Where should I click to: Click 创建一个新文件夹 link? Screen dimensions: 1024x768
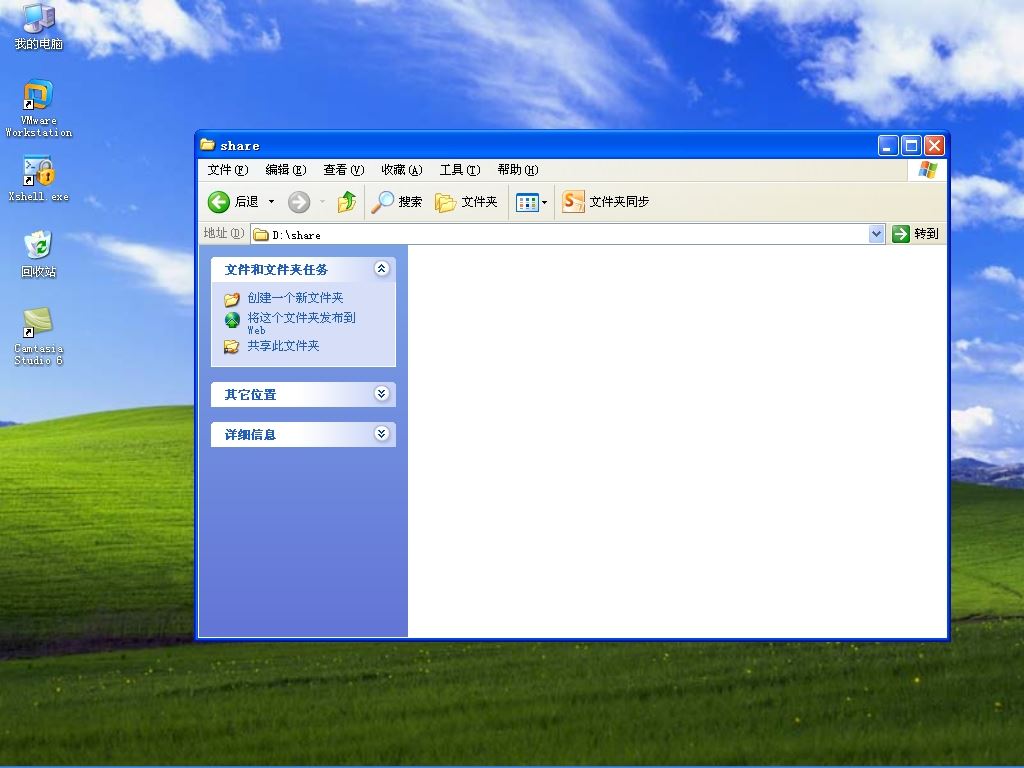[x=295, y=298]
